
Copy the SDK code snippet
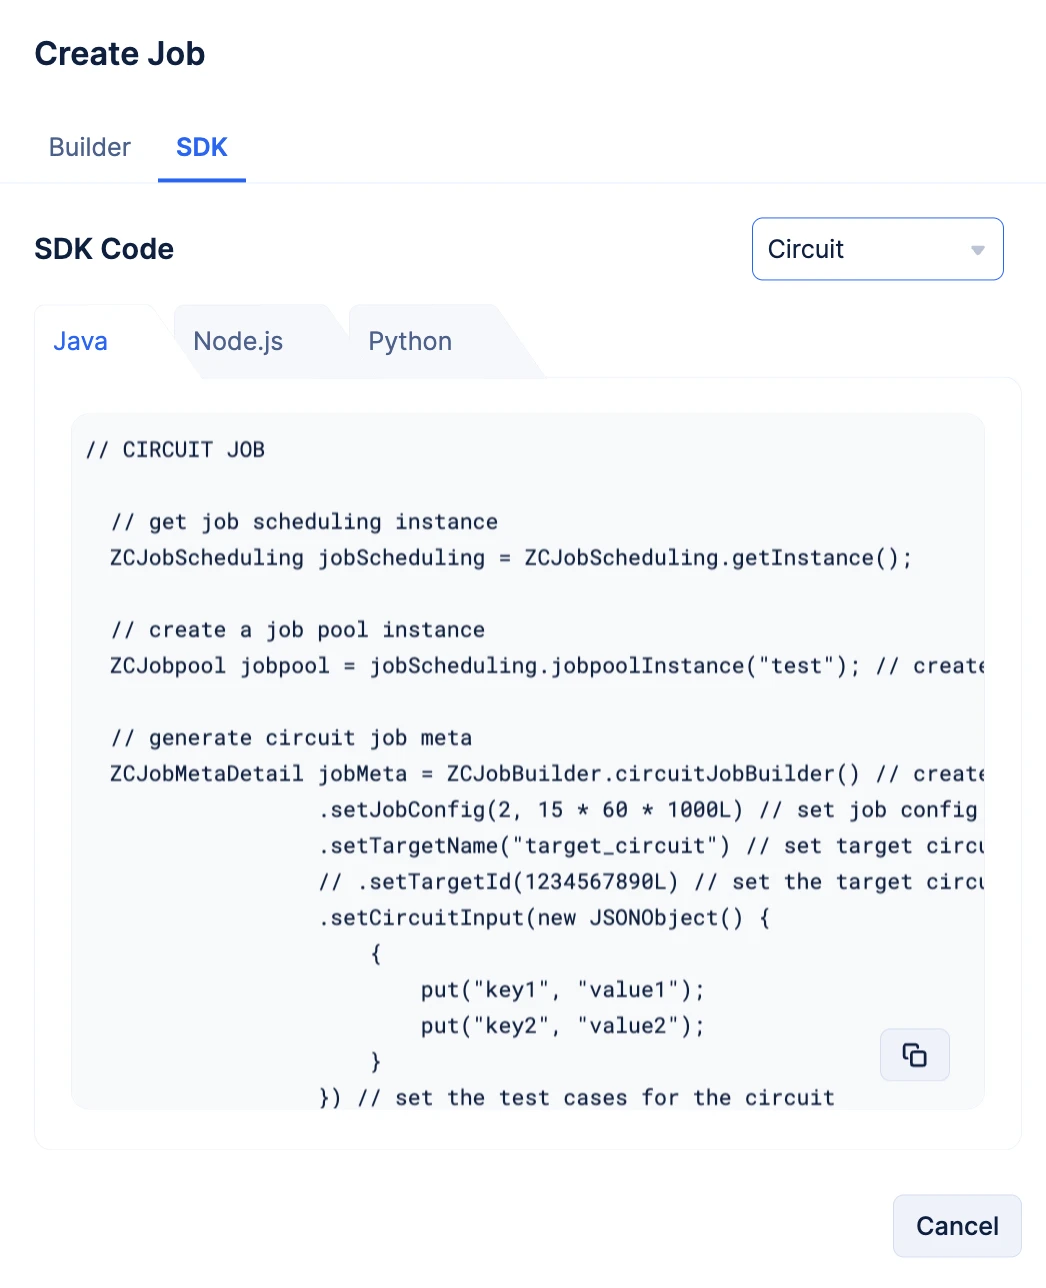[914, 1055]
